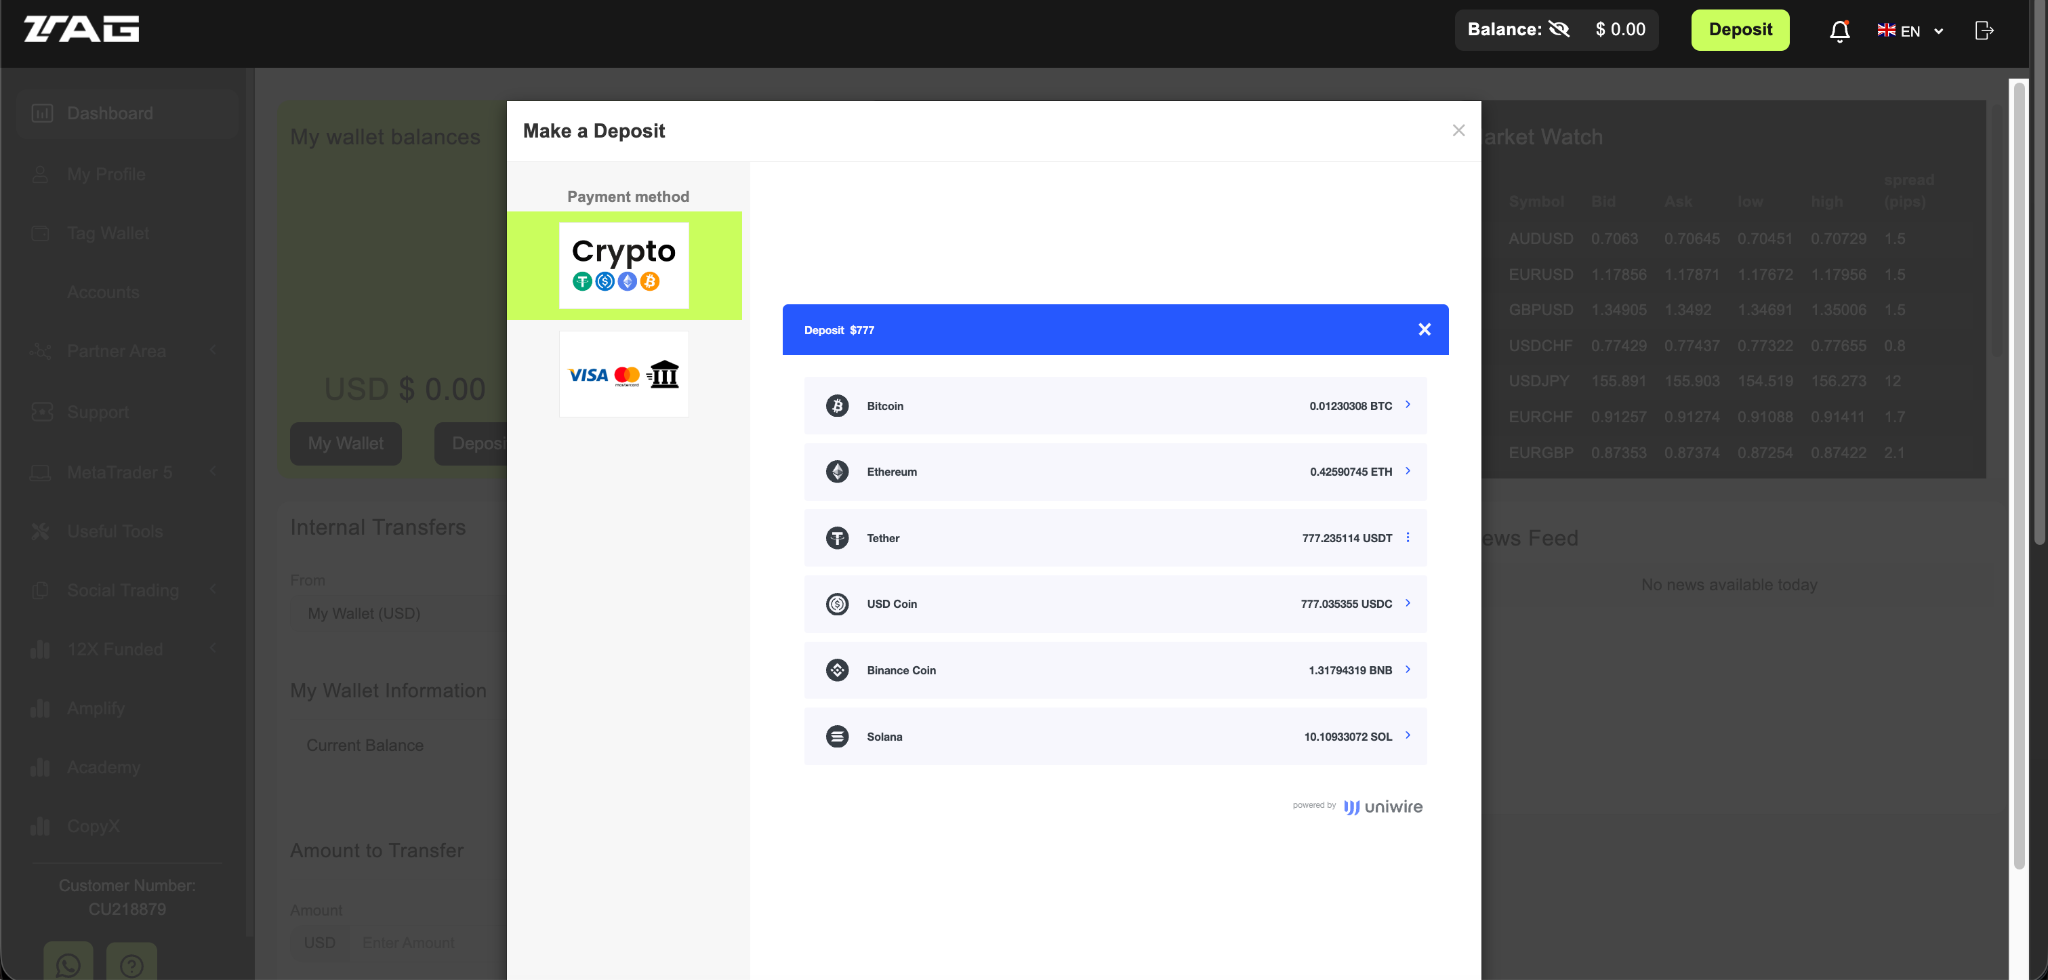The image size is (2048, 980).
Task: Select Crypto as payment method
Action: 624,264
